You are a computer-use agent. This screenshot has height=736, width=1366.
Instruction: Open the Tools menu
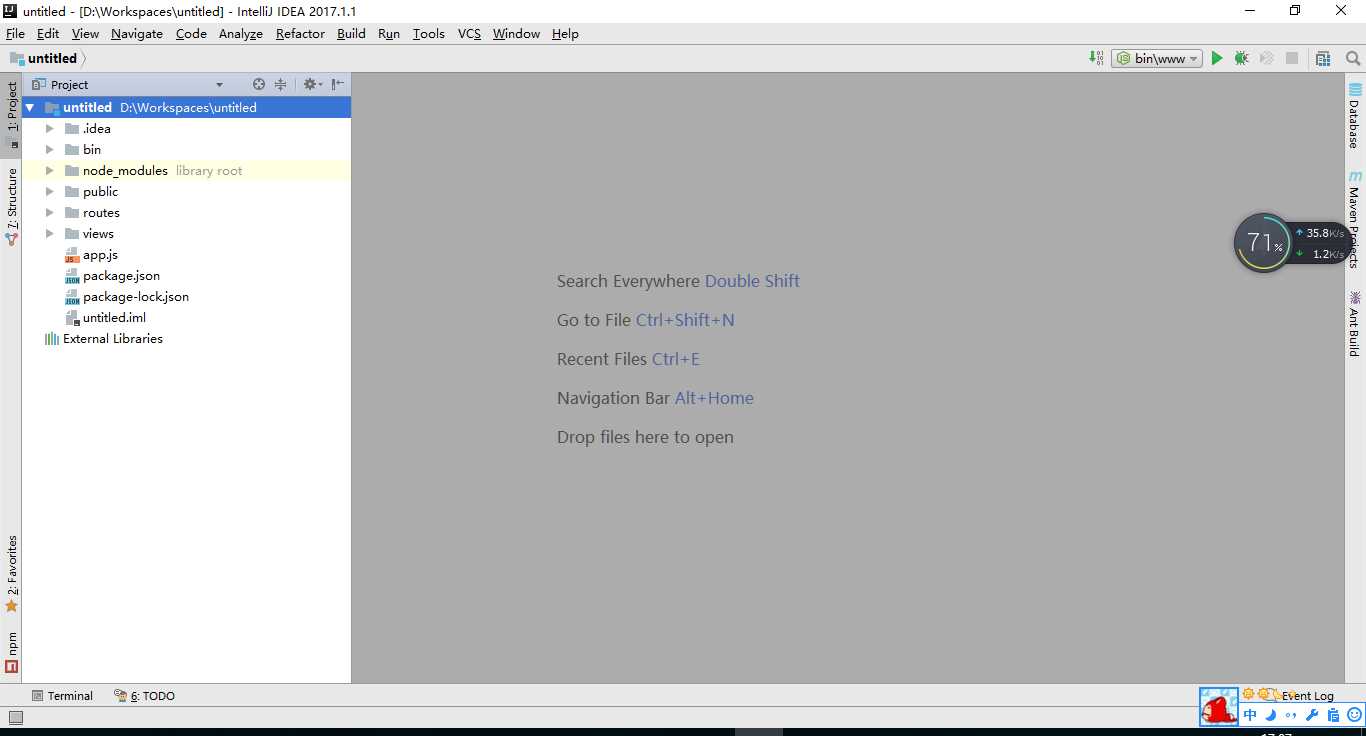pos(428,34)
